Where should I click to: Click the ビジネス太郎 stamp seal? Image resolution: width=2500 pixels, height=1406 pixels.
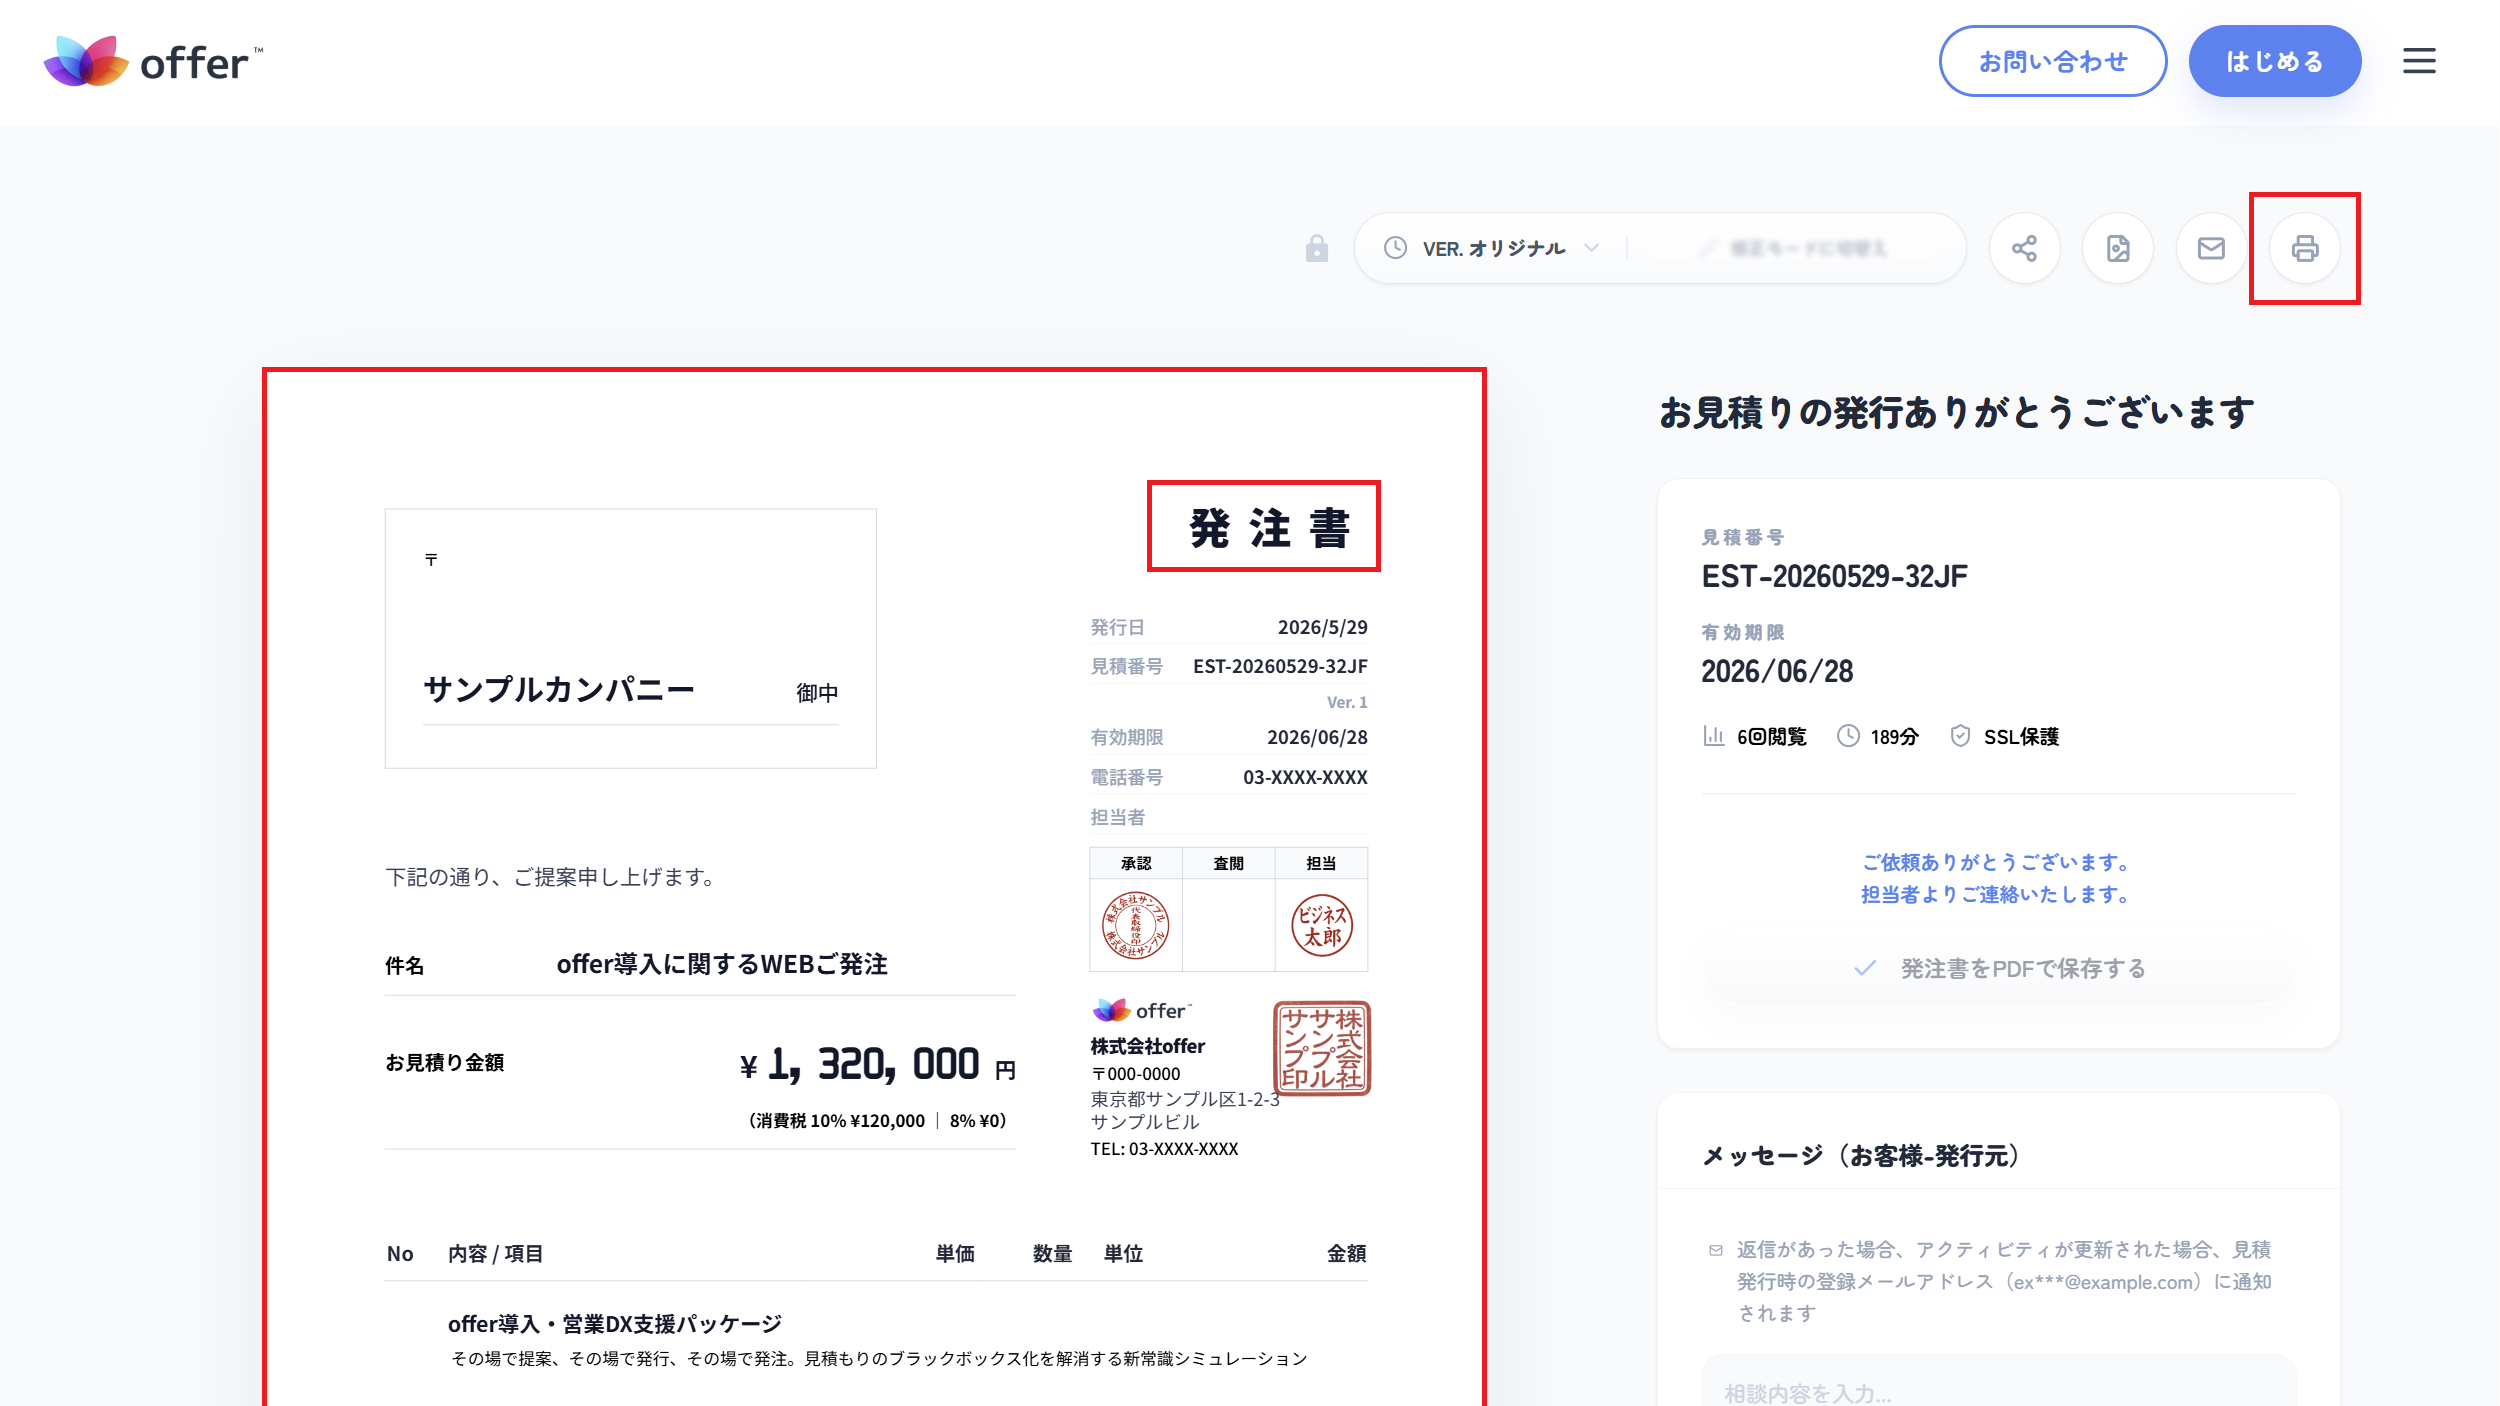pos(1322,925)
